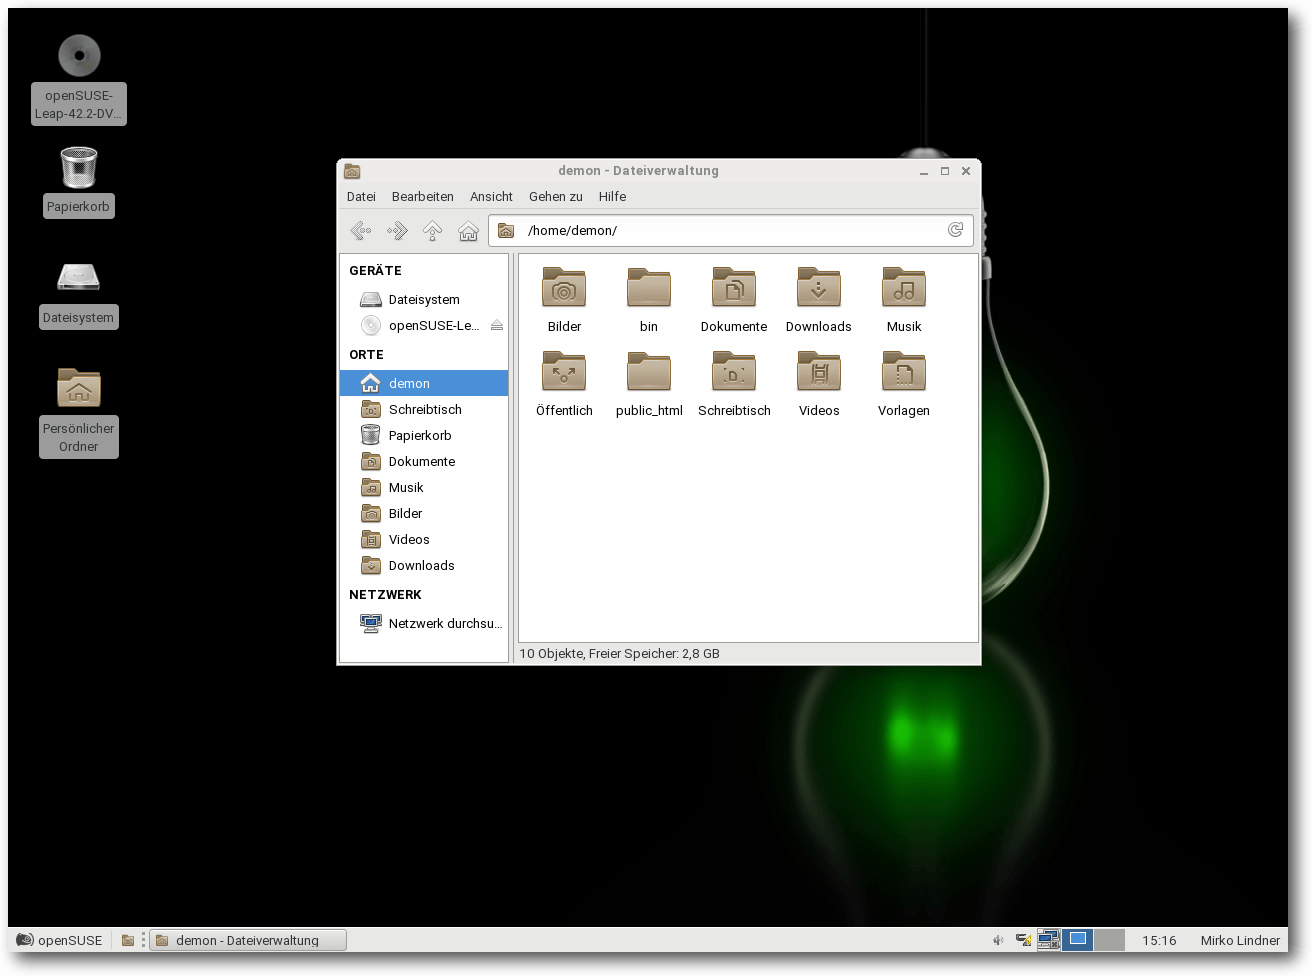Switch to the second workspace

pyautogui.click(x=1109, y=940)
